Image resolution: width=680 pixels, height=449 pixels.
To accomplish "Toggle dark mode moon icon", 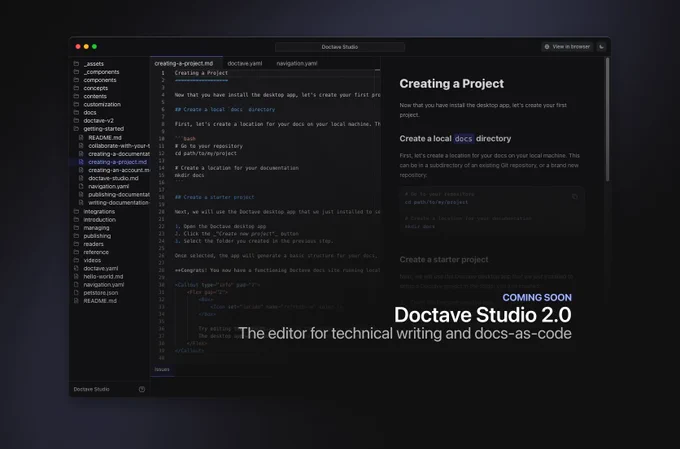I will point(601,46).
